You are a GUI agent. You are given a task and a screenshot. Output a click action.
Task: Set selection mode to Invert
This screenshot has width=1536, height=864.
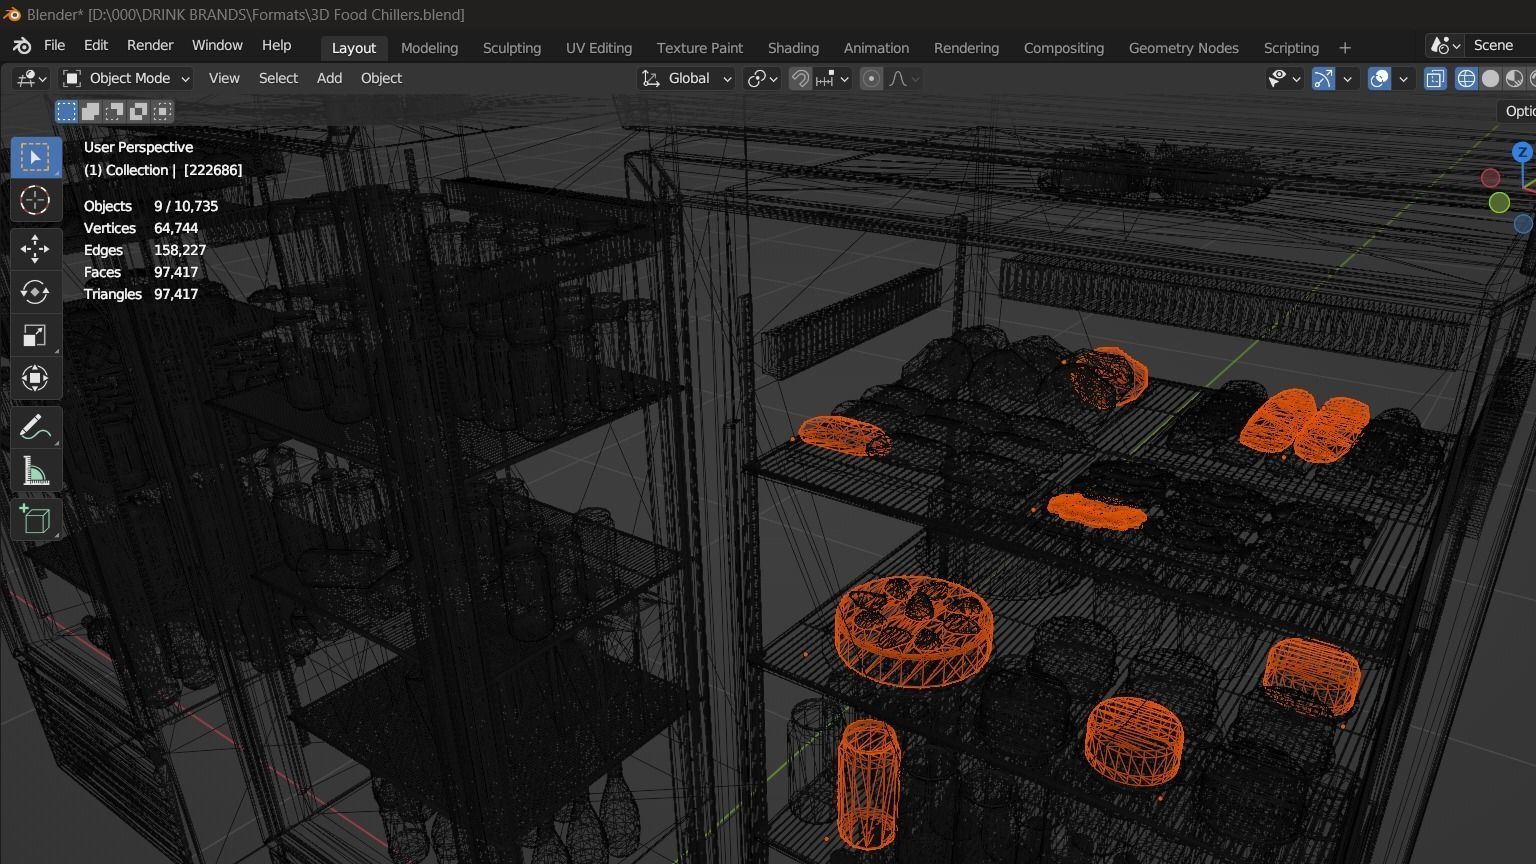pos(138,111)
